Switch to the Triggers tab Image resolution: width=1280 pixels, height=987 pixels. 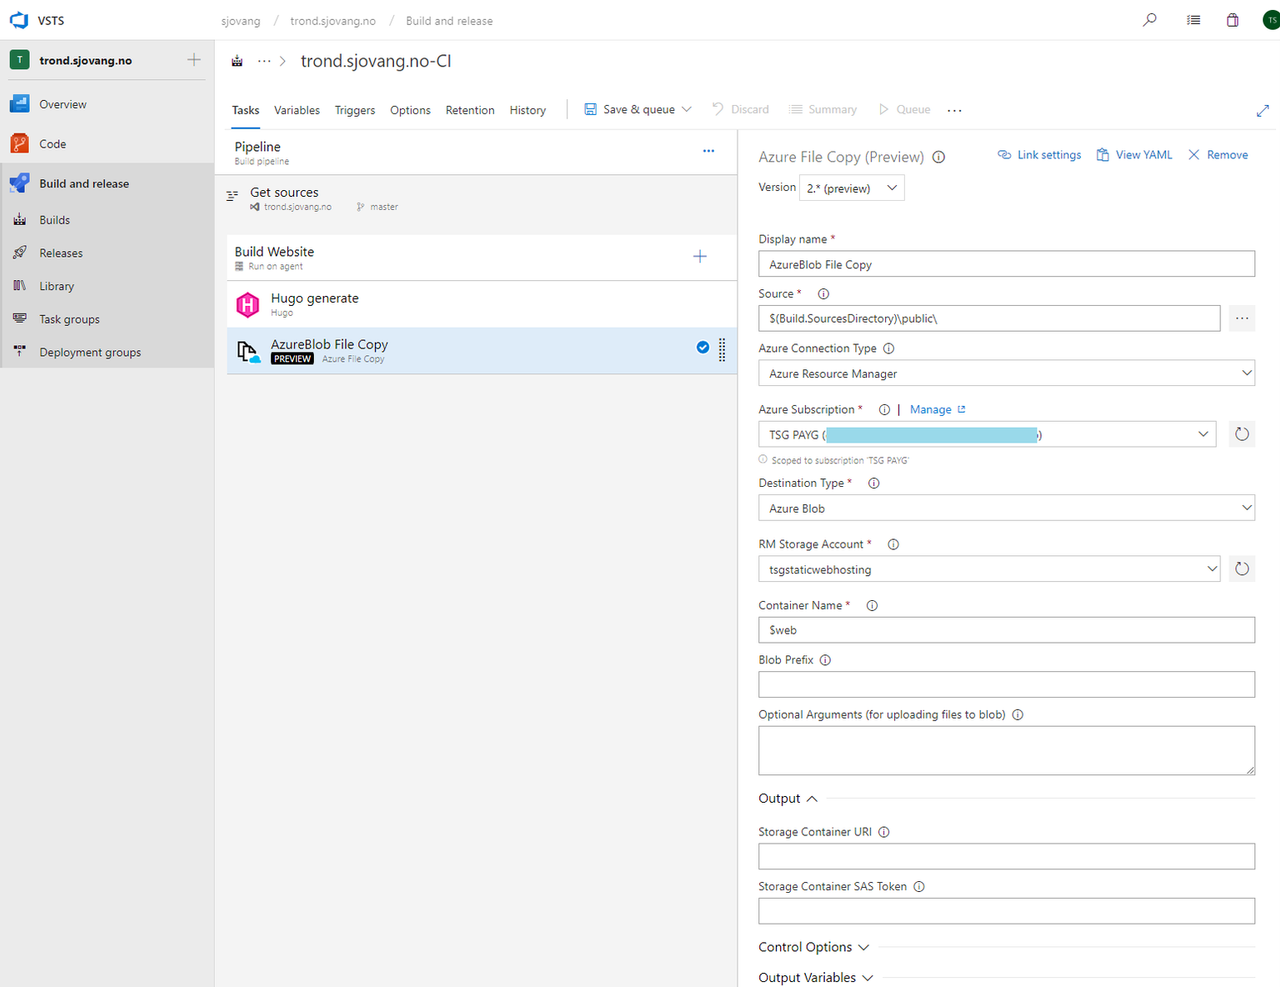355,110
